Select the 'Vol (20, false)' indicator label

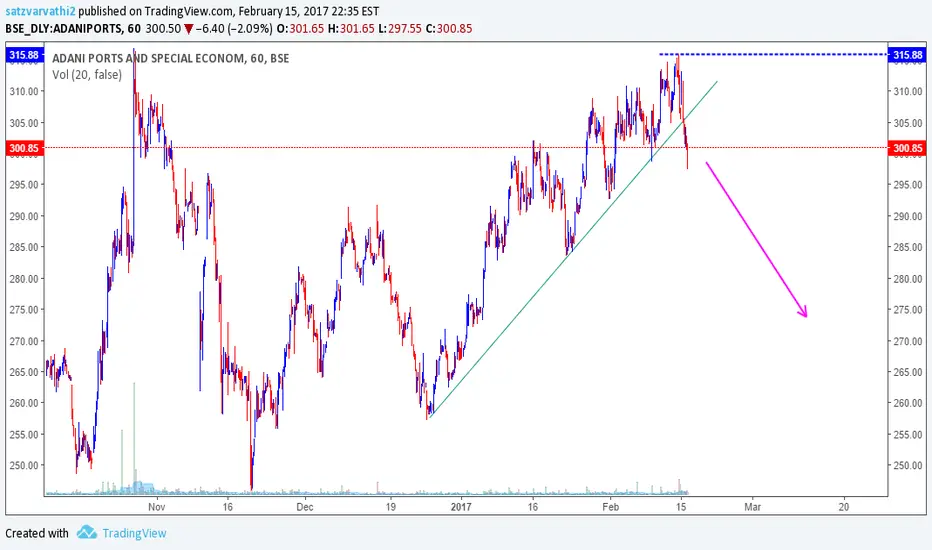[x=87, y=75]
